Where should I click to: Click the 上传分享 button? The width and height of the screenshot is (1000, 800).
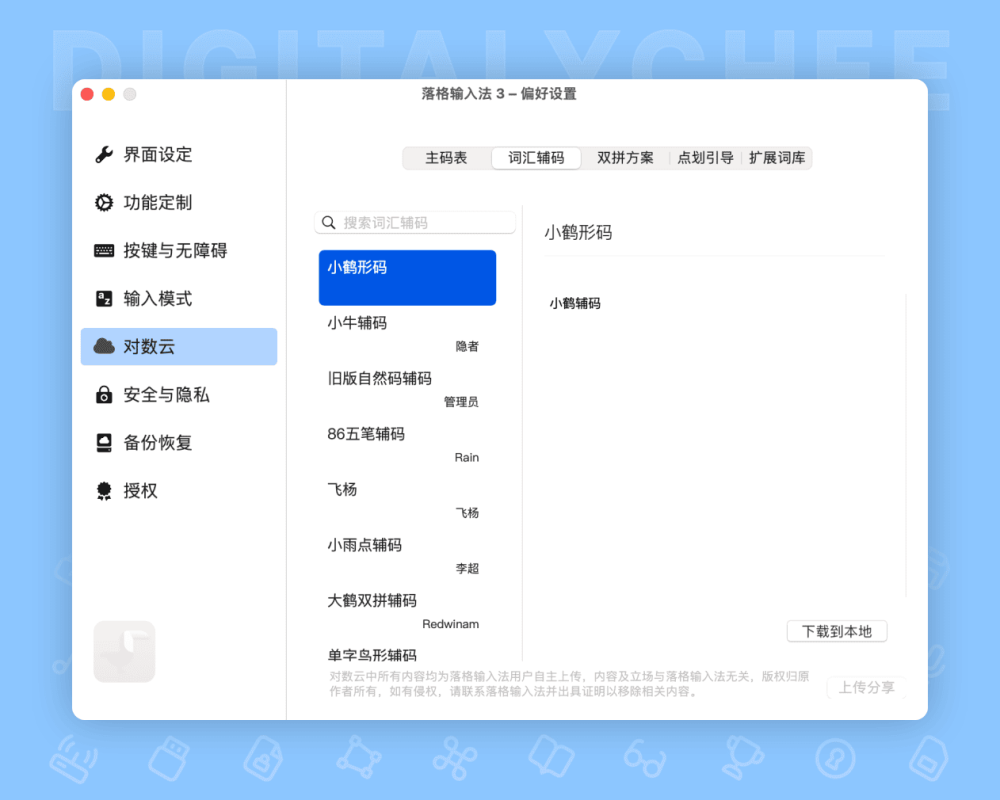(x=866, y=687)
